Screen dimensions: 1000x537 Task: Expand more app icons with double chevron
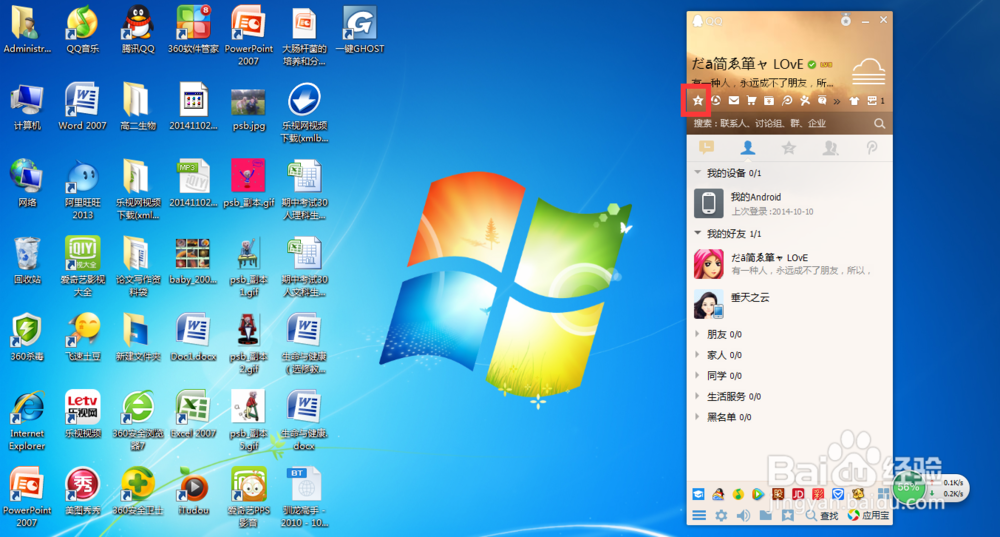(x=837, y=101)
